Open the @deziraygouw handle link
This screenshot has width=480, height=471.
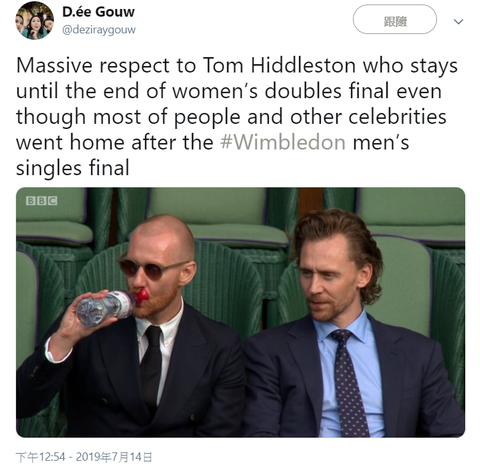(99, 30)
